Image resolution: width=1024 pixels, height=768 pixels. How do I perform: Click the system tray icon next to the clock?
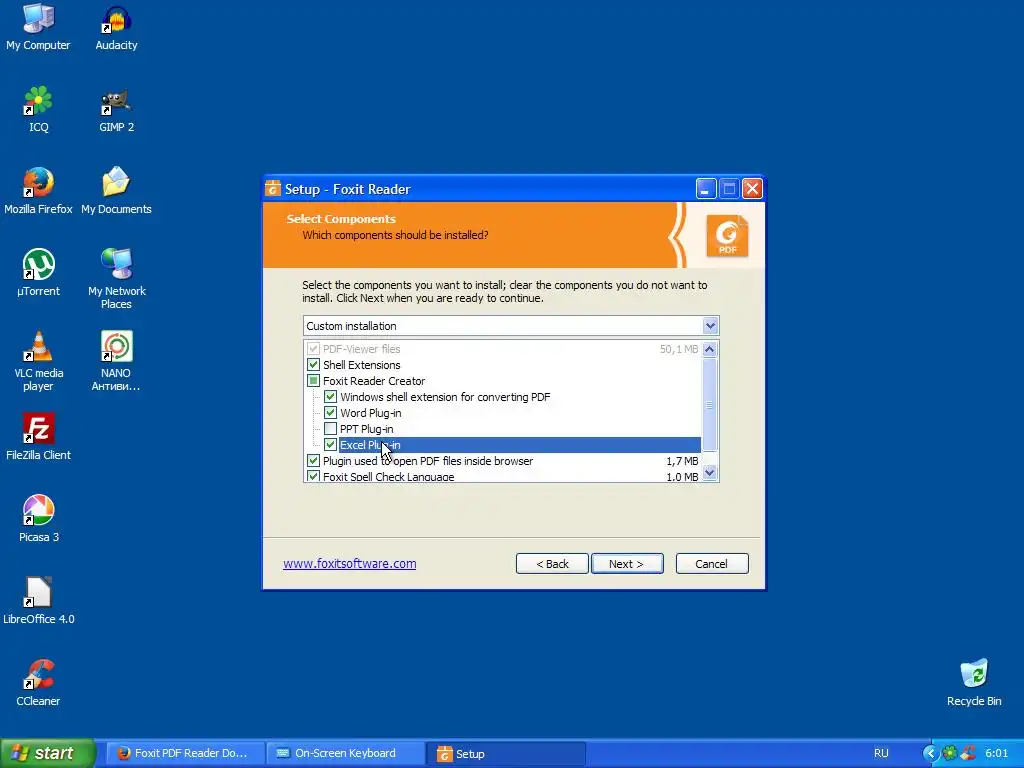coord(968,754)
